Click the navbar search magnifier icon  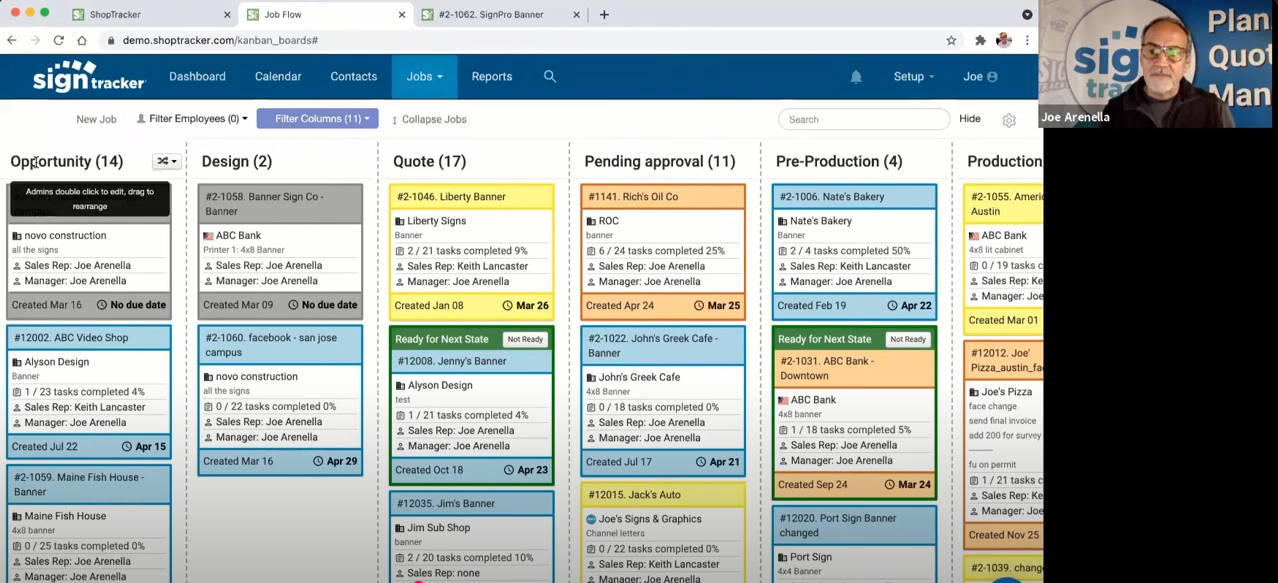549,76
